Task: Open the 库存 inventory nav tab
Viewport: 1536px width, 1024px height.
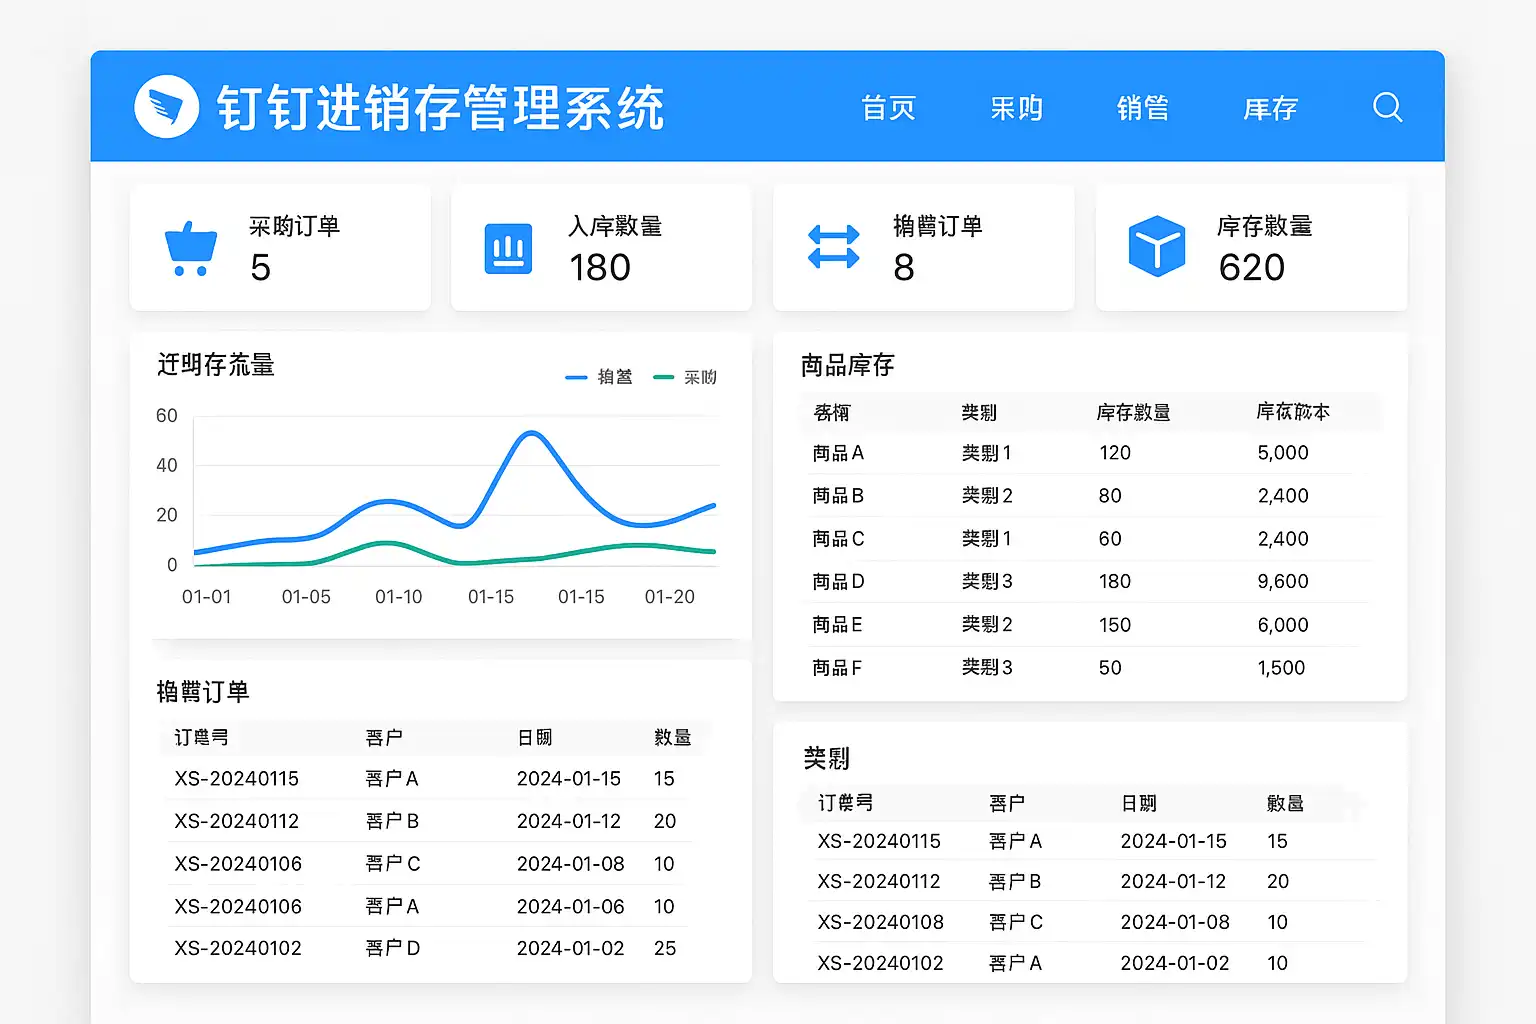Action: pos(1270,108)
